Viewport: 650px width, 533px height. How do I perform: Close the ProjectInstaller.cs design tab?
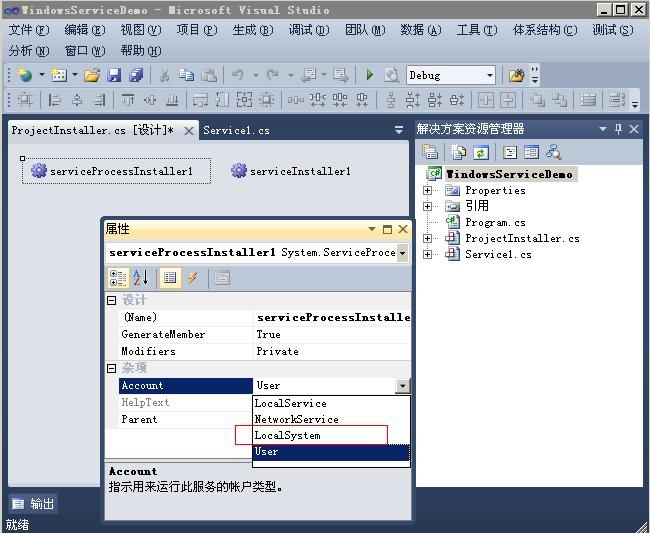pyautogui.click(x=189, y=131)
